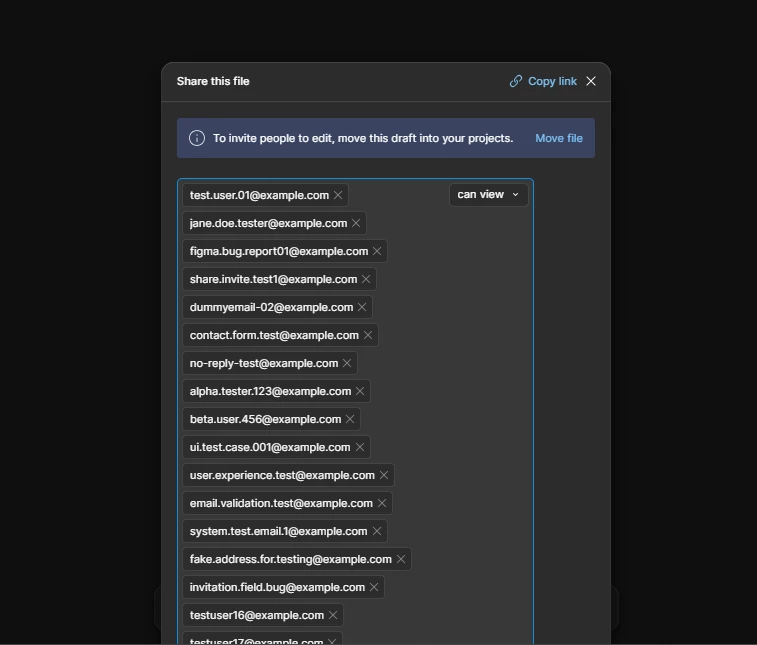757x645 pixels.
Task: Click the Move file link
Action: (x=559, y=138)
